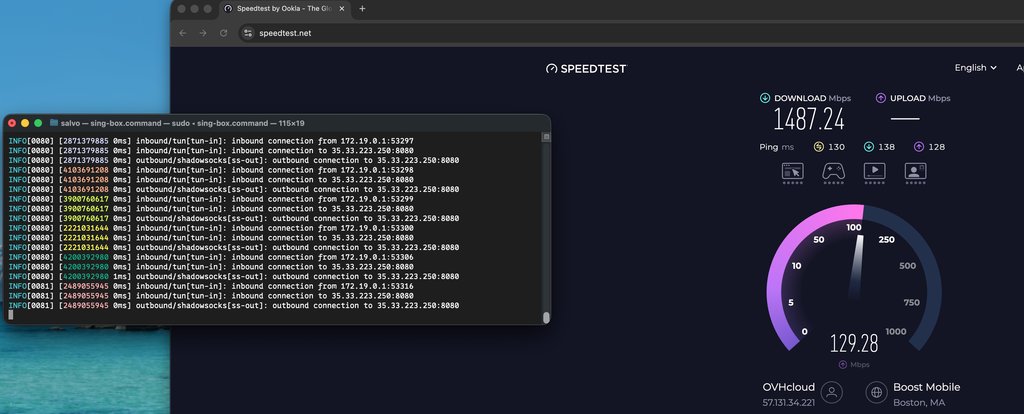The width and height of the screenshot is (1024, 414).
Task: Click the gaming controller rating icon
Action: point(833,171)
